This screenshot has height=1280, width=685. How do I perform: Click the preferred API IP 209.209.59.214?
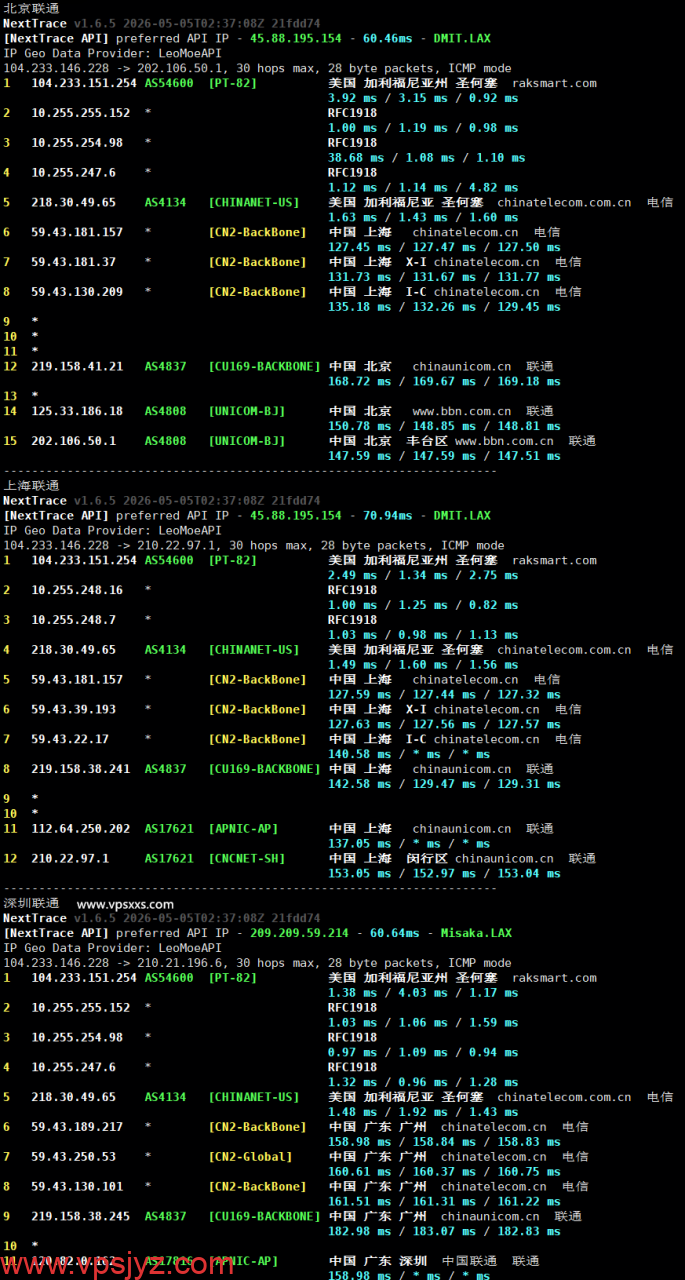pyautogui.click(x=299, y=933)
